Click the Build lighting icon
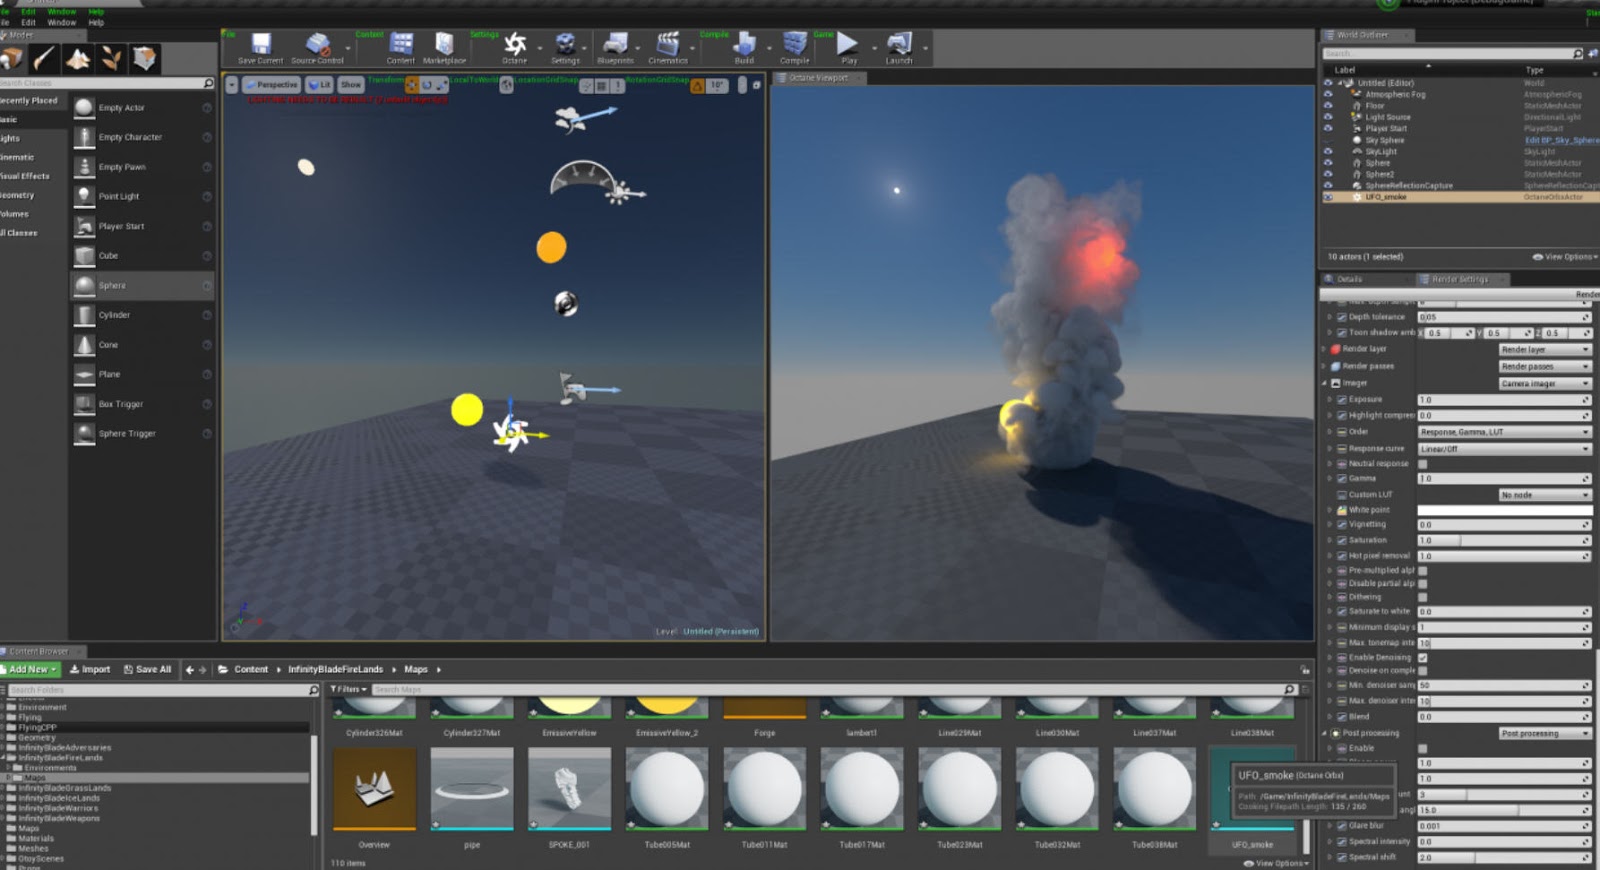This screenshot has height=870, width=1600. (744, 44)
